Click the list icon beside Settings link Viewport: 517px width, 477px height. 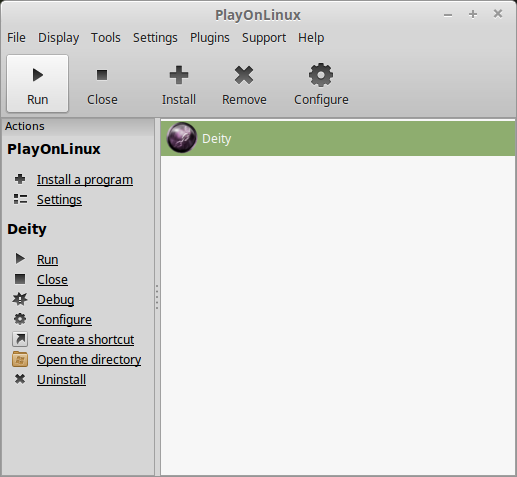point(20,199)
